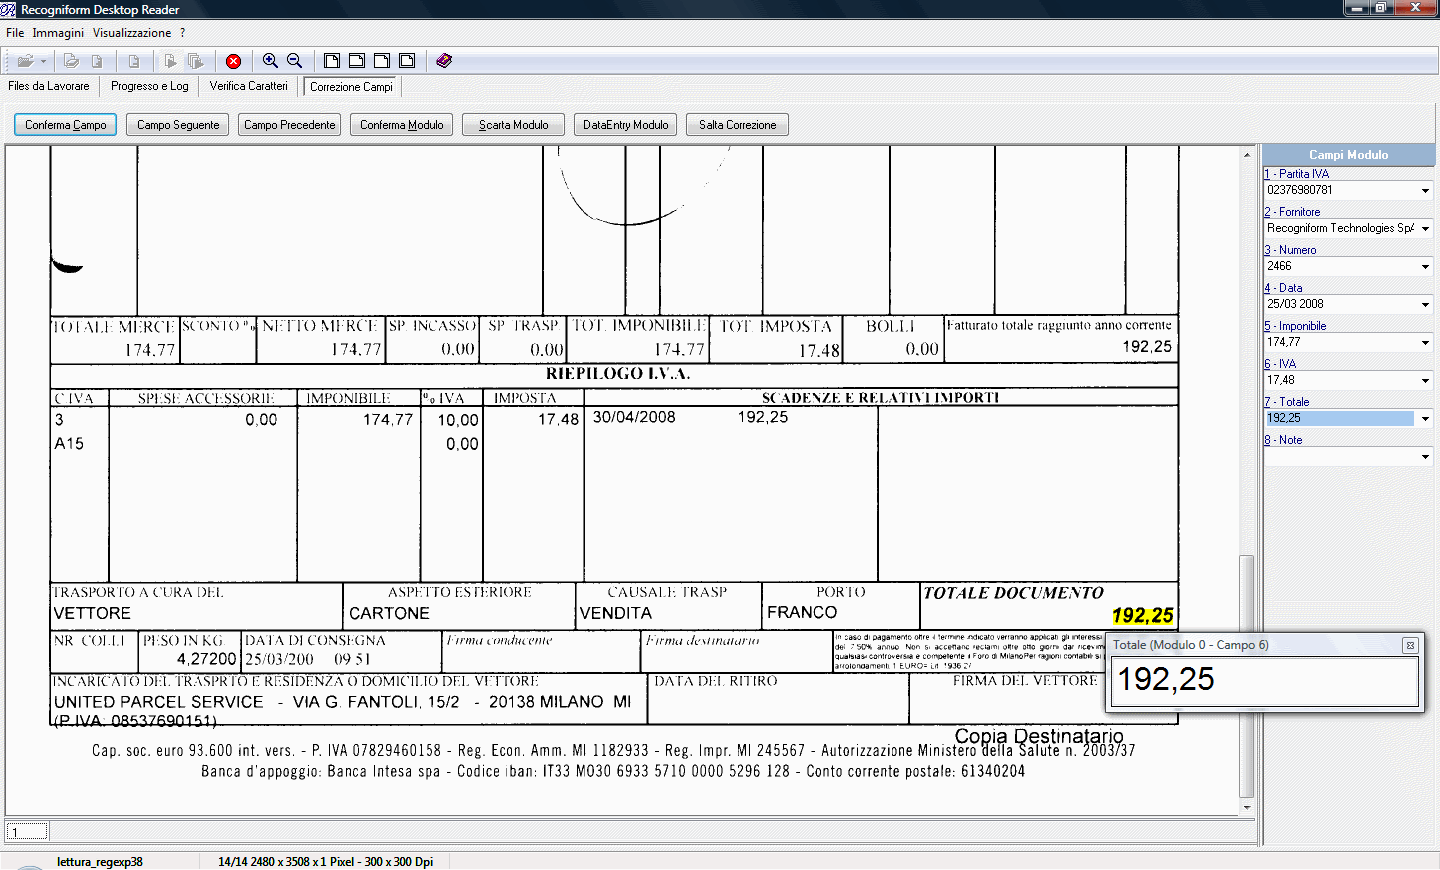
Task: Click the document view scroll down arrow
Action: pyautogui.click(x=1246, y=807)
